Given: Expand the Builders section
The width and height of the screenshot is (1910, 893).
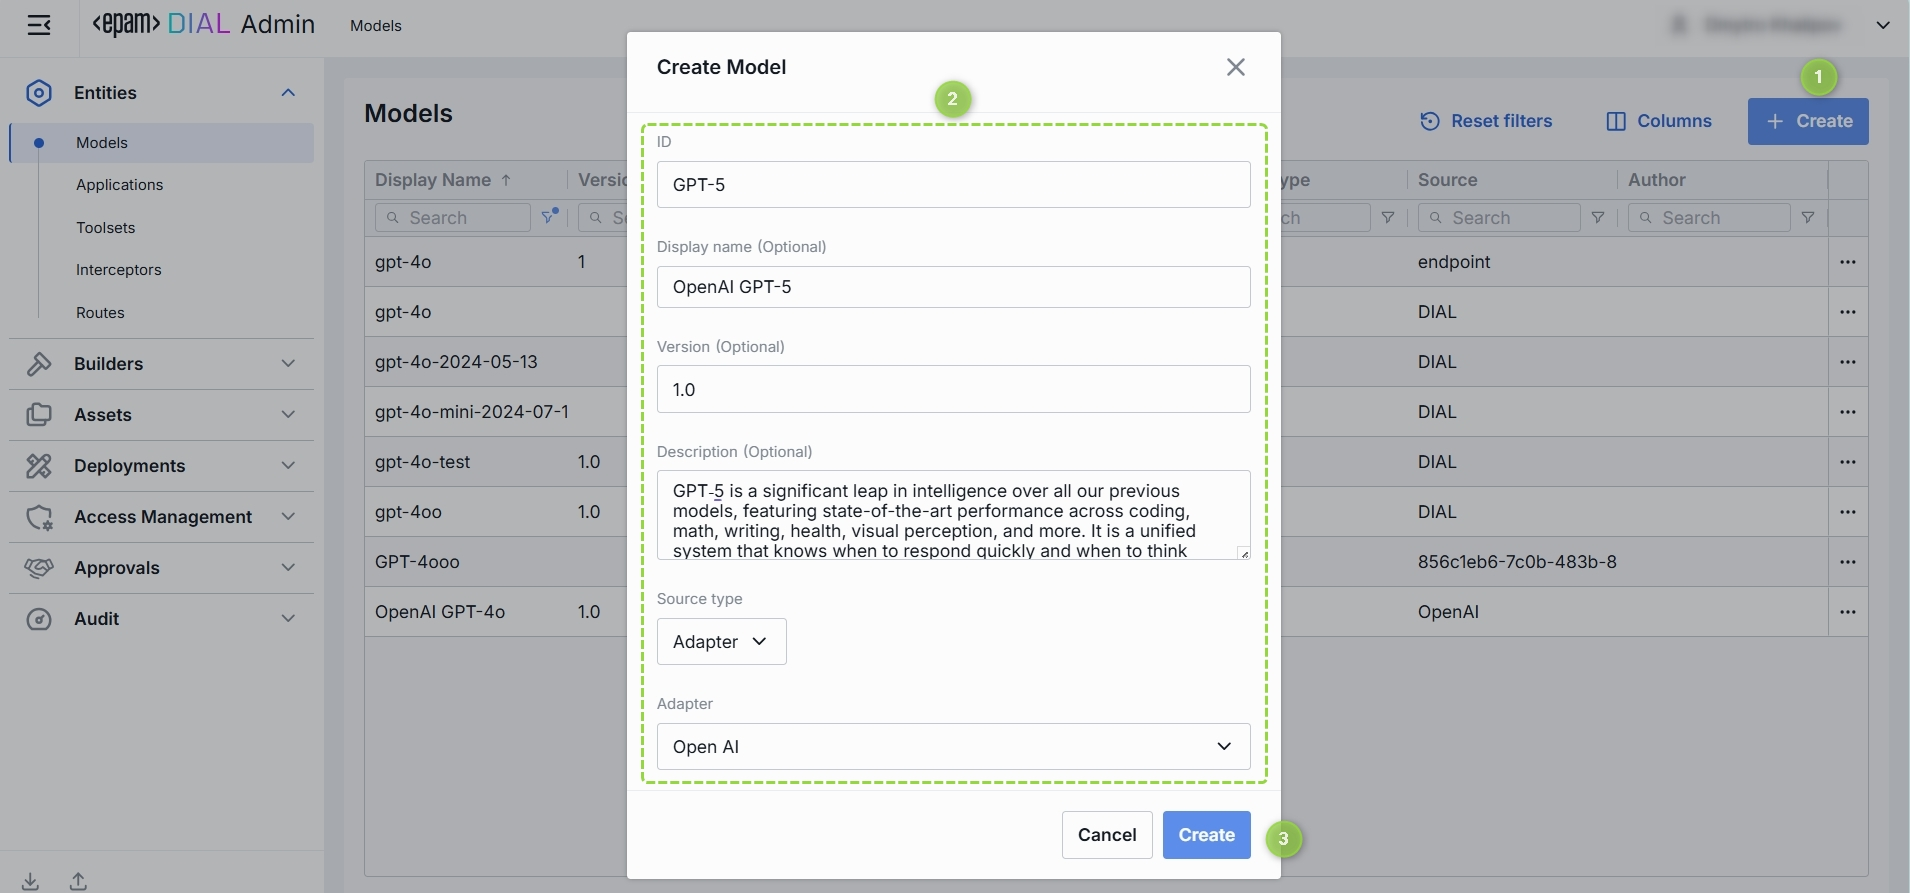Looking at the screenshot, I should [x=161, y=364].
